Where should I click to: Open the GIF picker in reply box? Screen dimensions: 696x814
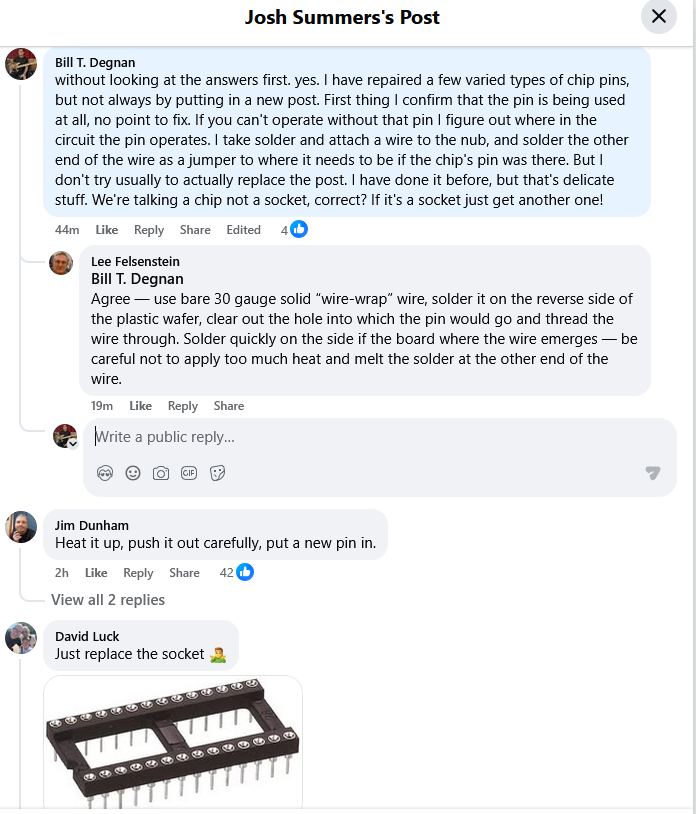[189, 473]
